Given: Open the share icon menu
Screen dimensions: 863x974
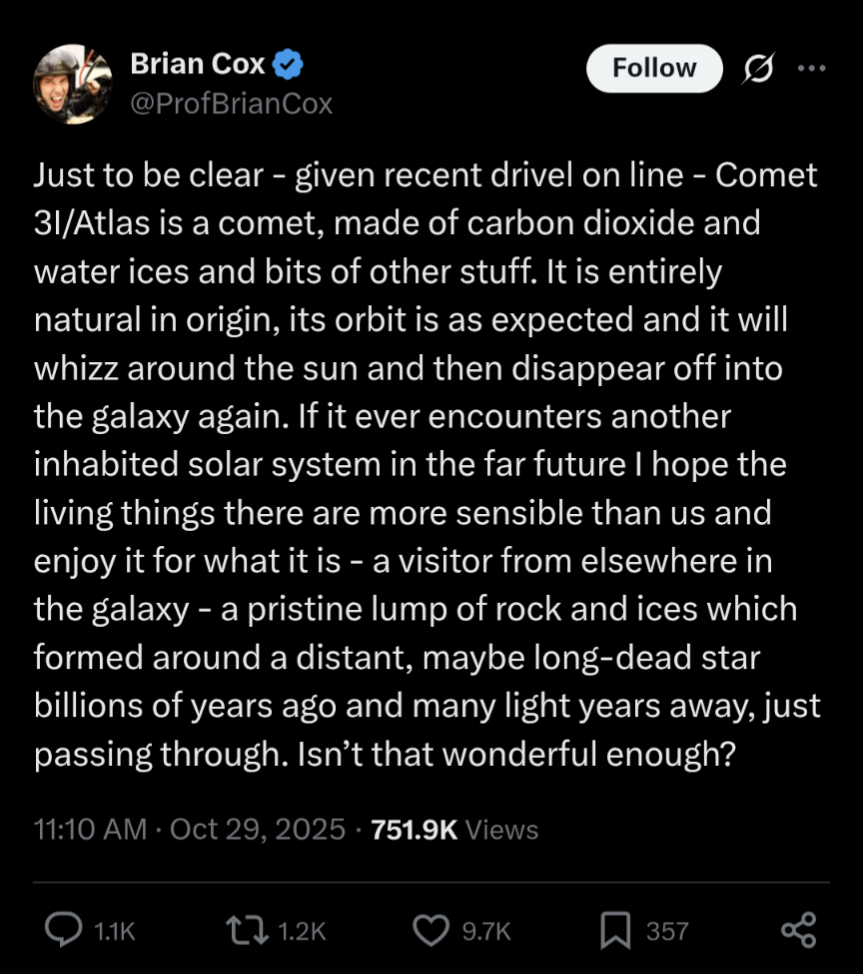Looking at the screenshot, I should pos(798,930).
